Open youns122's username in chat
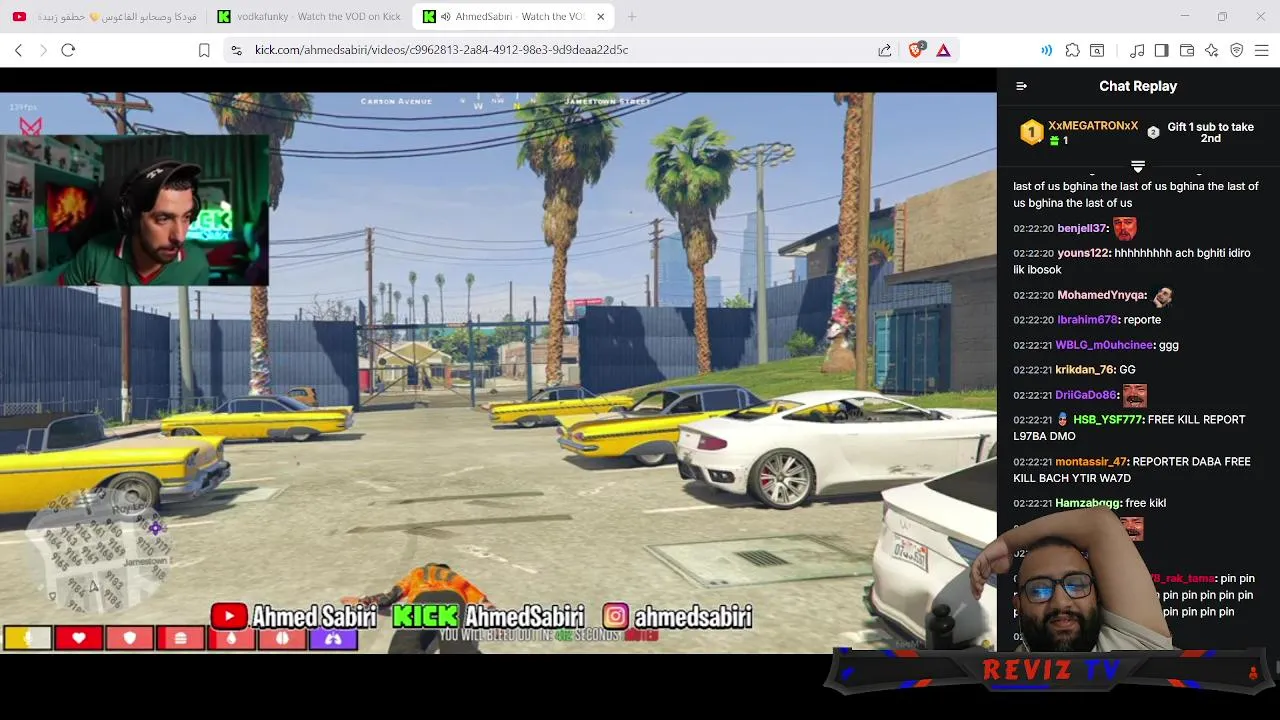This screenshot has height=720, width=1280. [1084, 253]
